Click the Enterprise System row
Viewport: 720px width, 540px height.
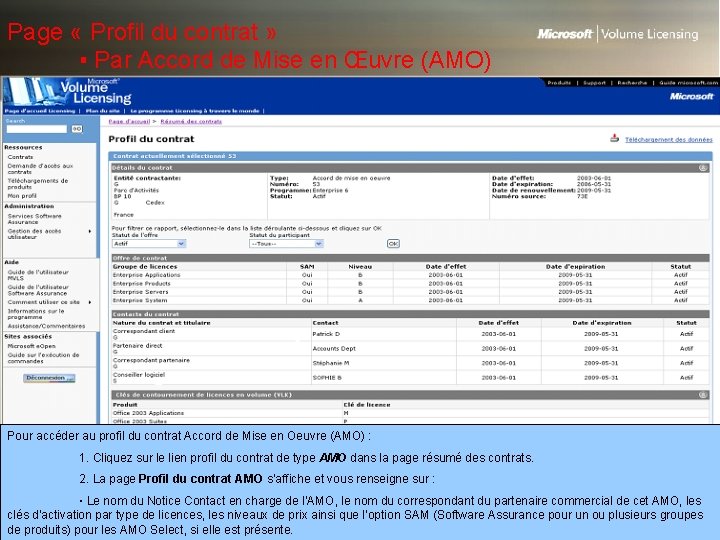click(x=410, y=300)
